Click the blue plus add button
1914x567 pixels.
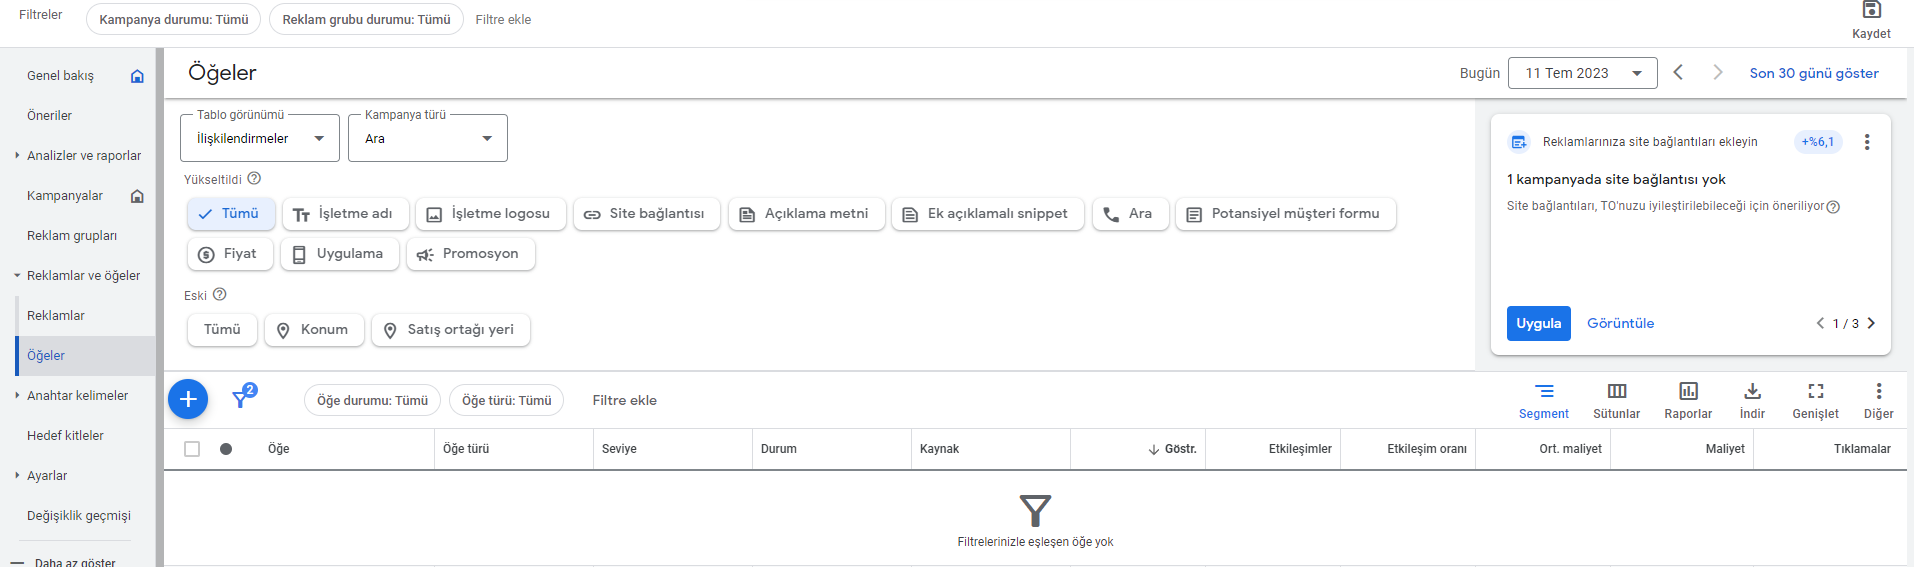tap(188, 399)
